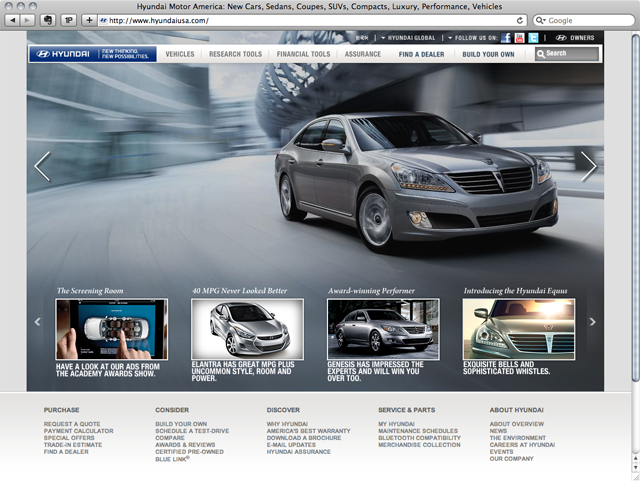Open the 1Password toolbar button
Screen dimensions: 640x481
(69, 20)
